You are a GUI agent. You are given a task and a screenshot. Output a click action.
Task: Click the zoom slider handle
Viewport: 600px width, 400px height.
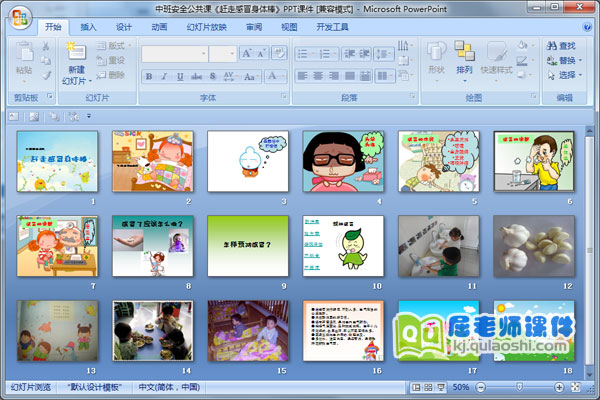(x=520, y=387)
